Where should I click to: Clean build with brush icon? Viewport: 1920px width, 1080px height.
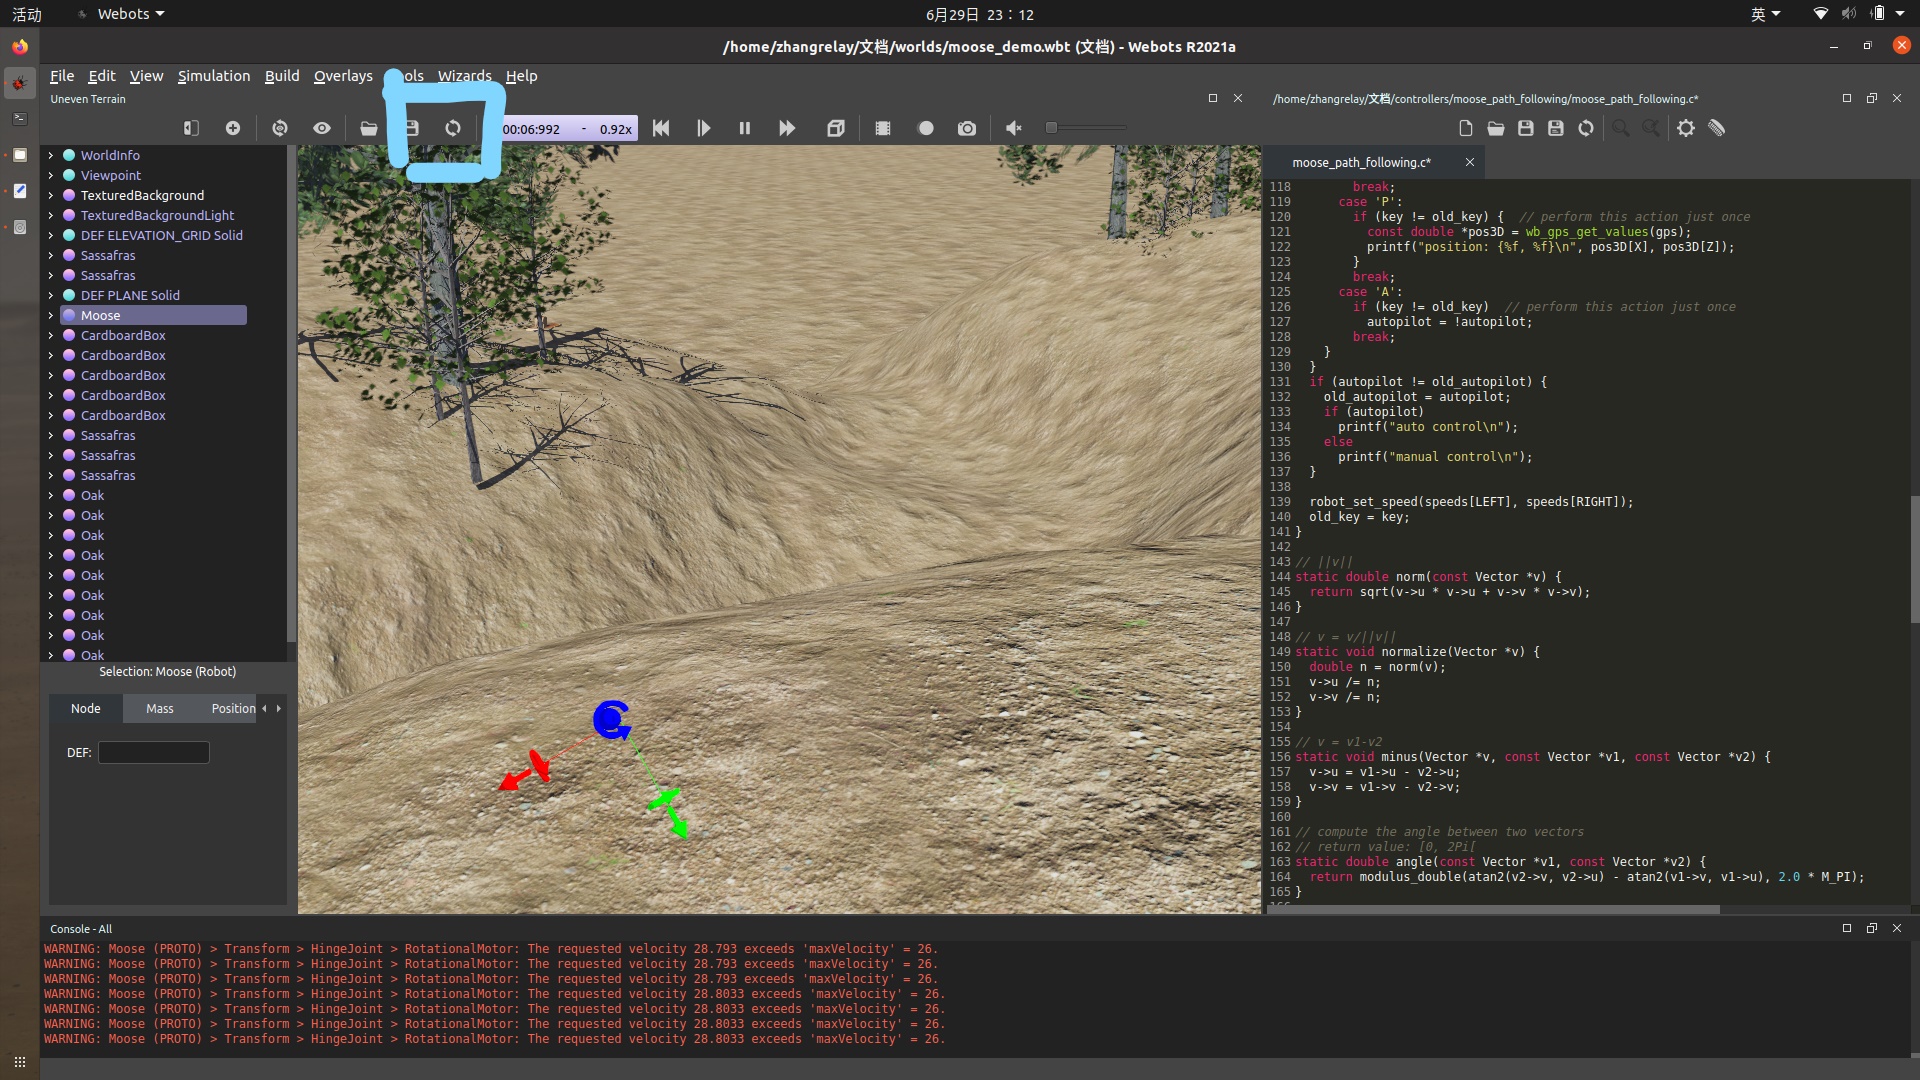click(1717, 128)
